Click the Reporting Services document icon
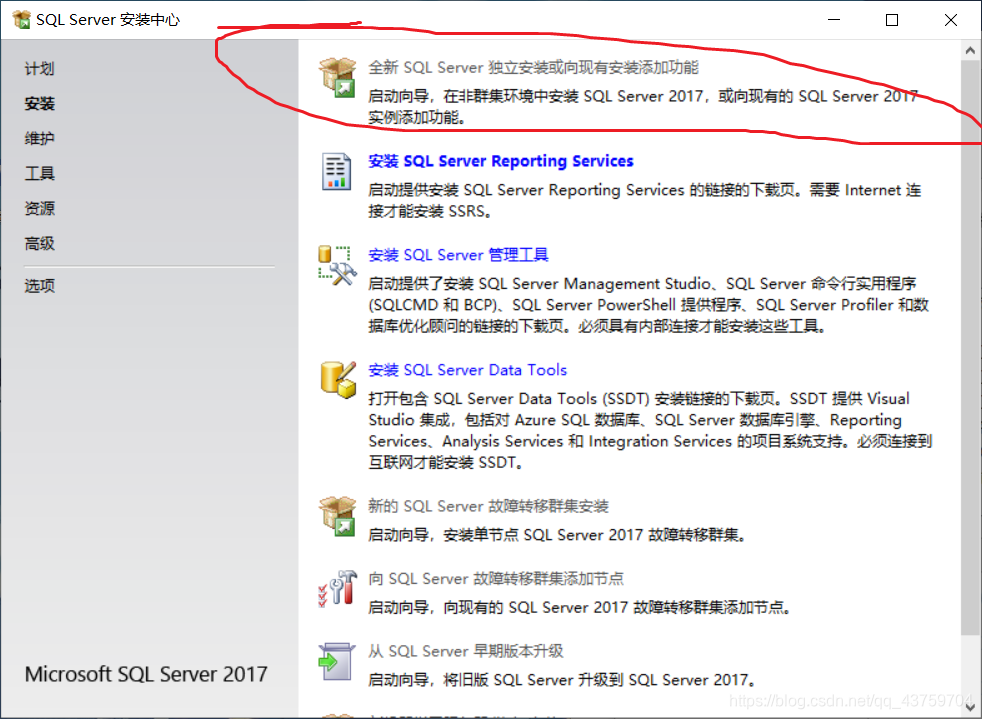Viewport: 982px width, 719px height. coord(336,171)
